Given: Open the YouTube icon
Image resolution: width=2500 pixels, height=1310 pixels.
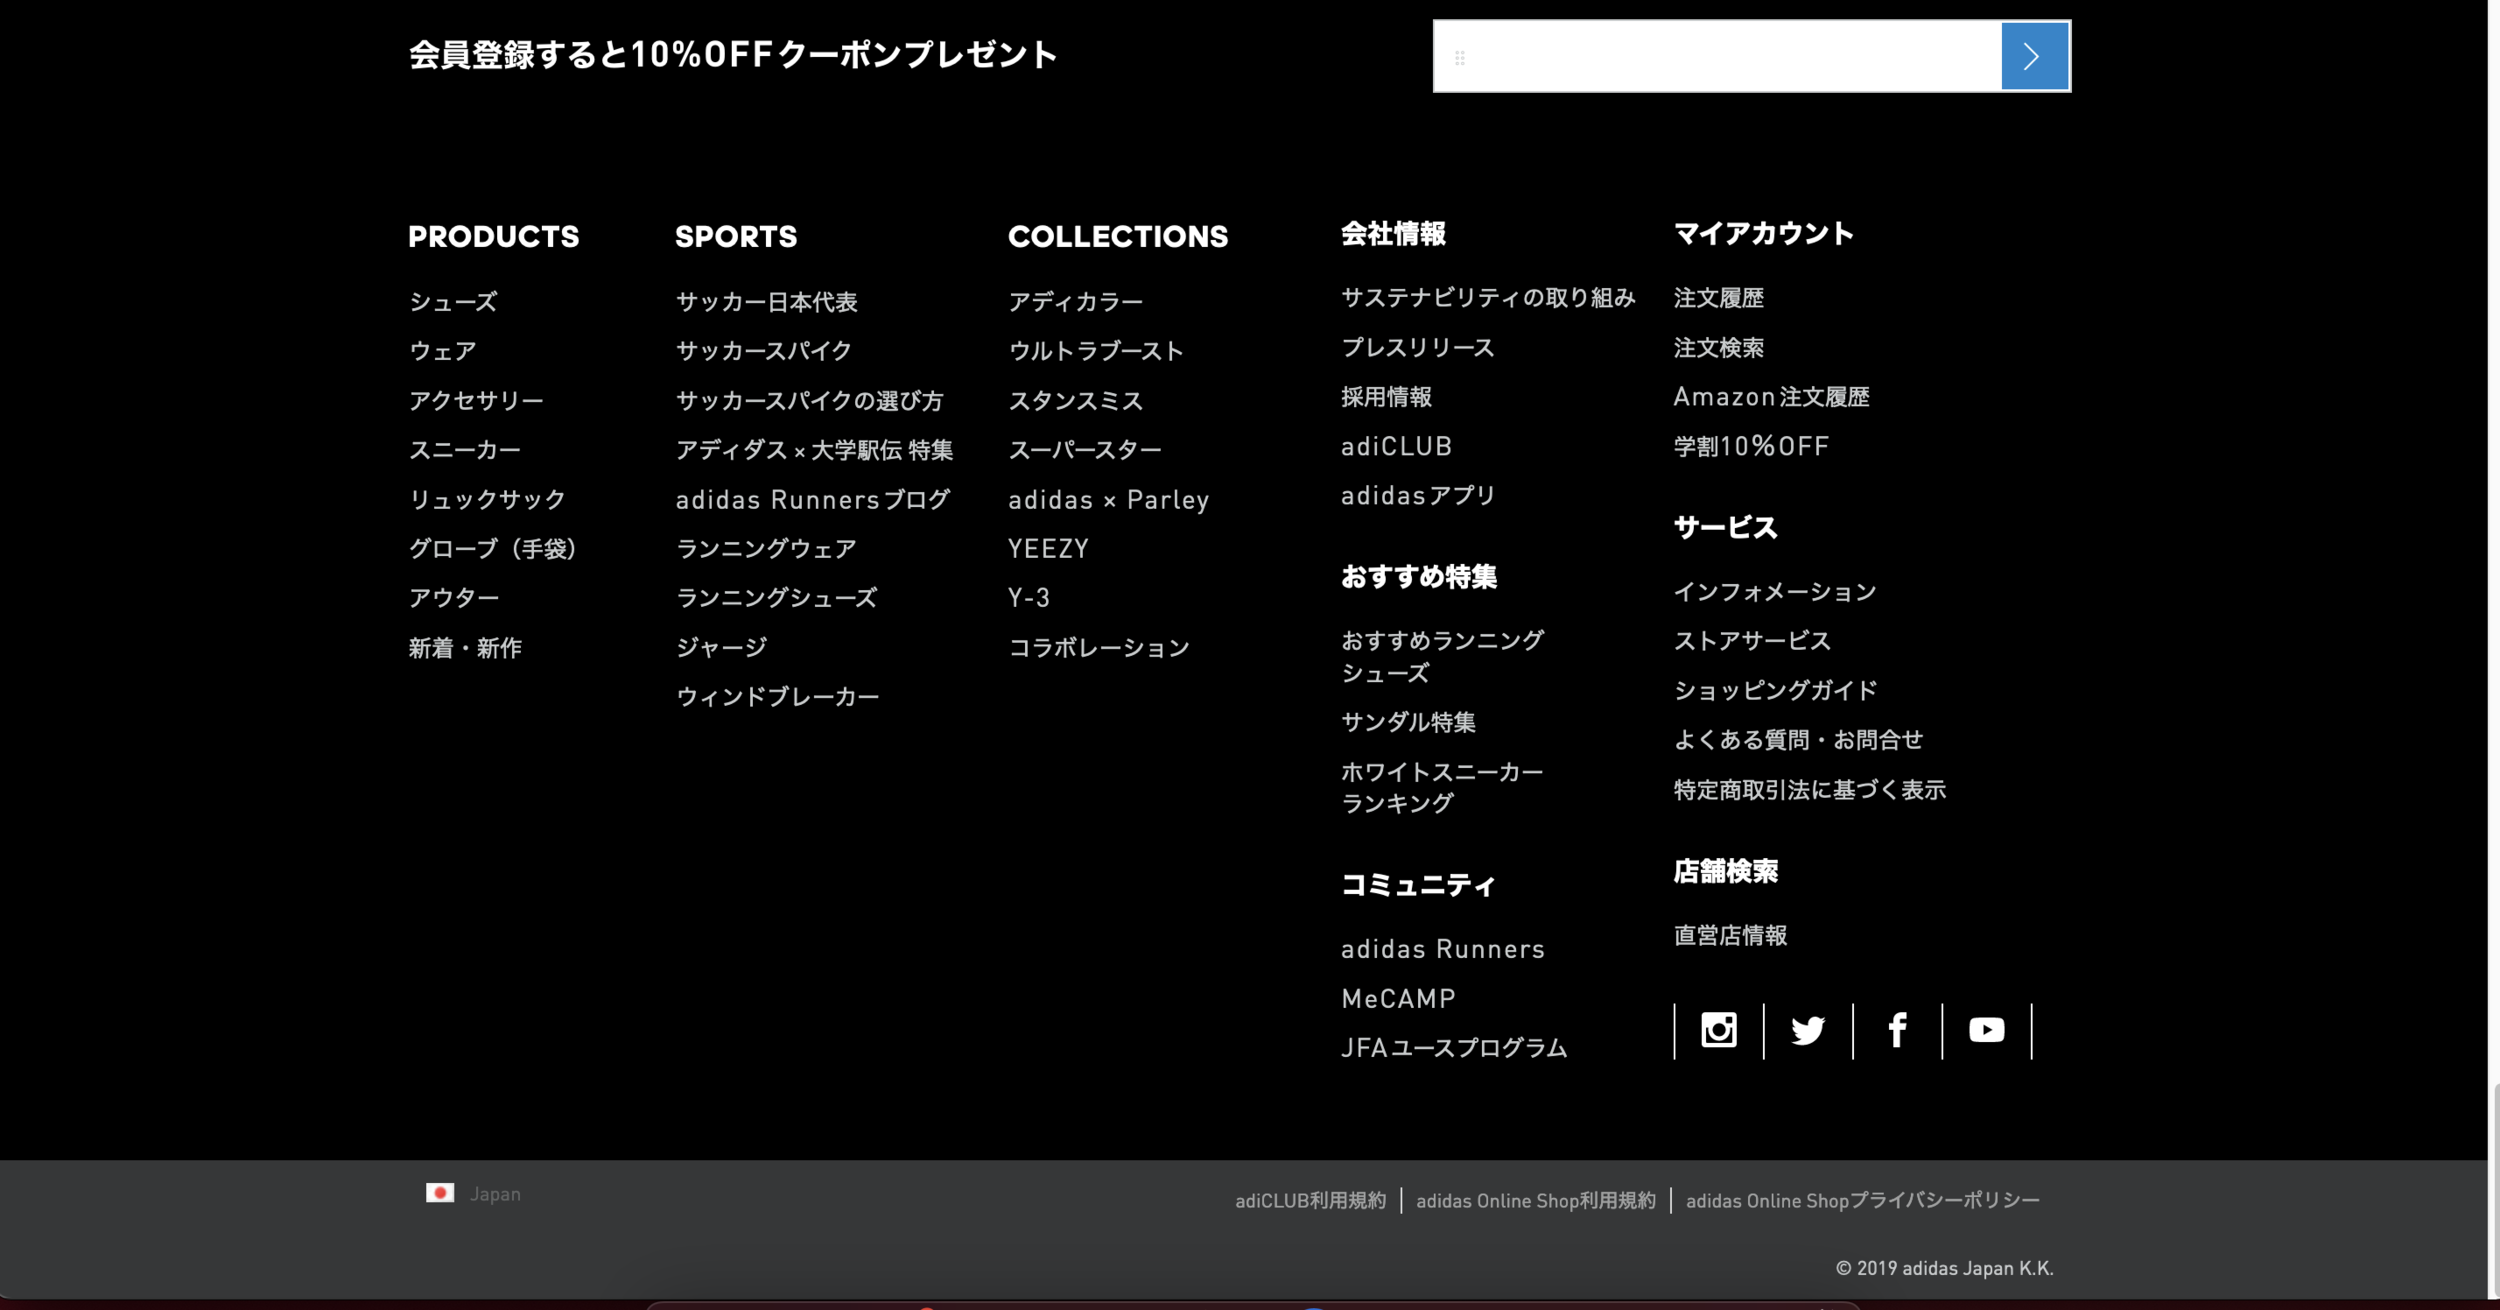Looking at the screenshot, I should (x=1986, y=1030).
